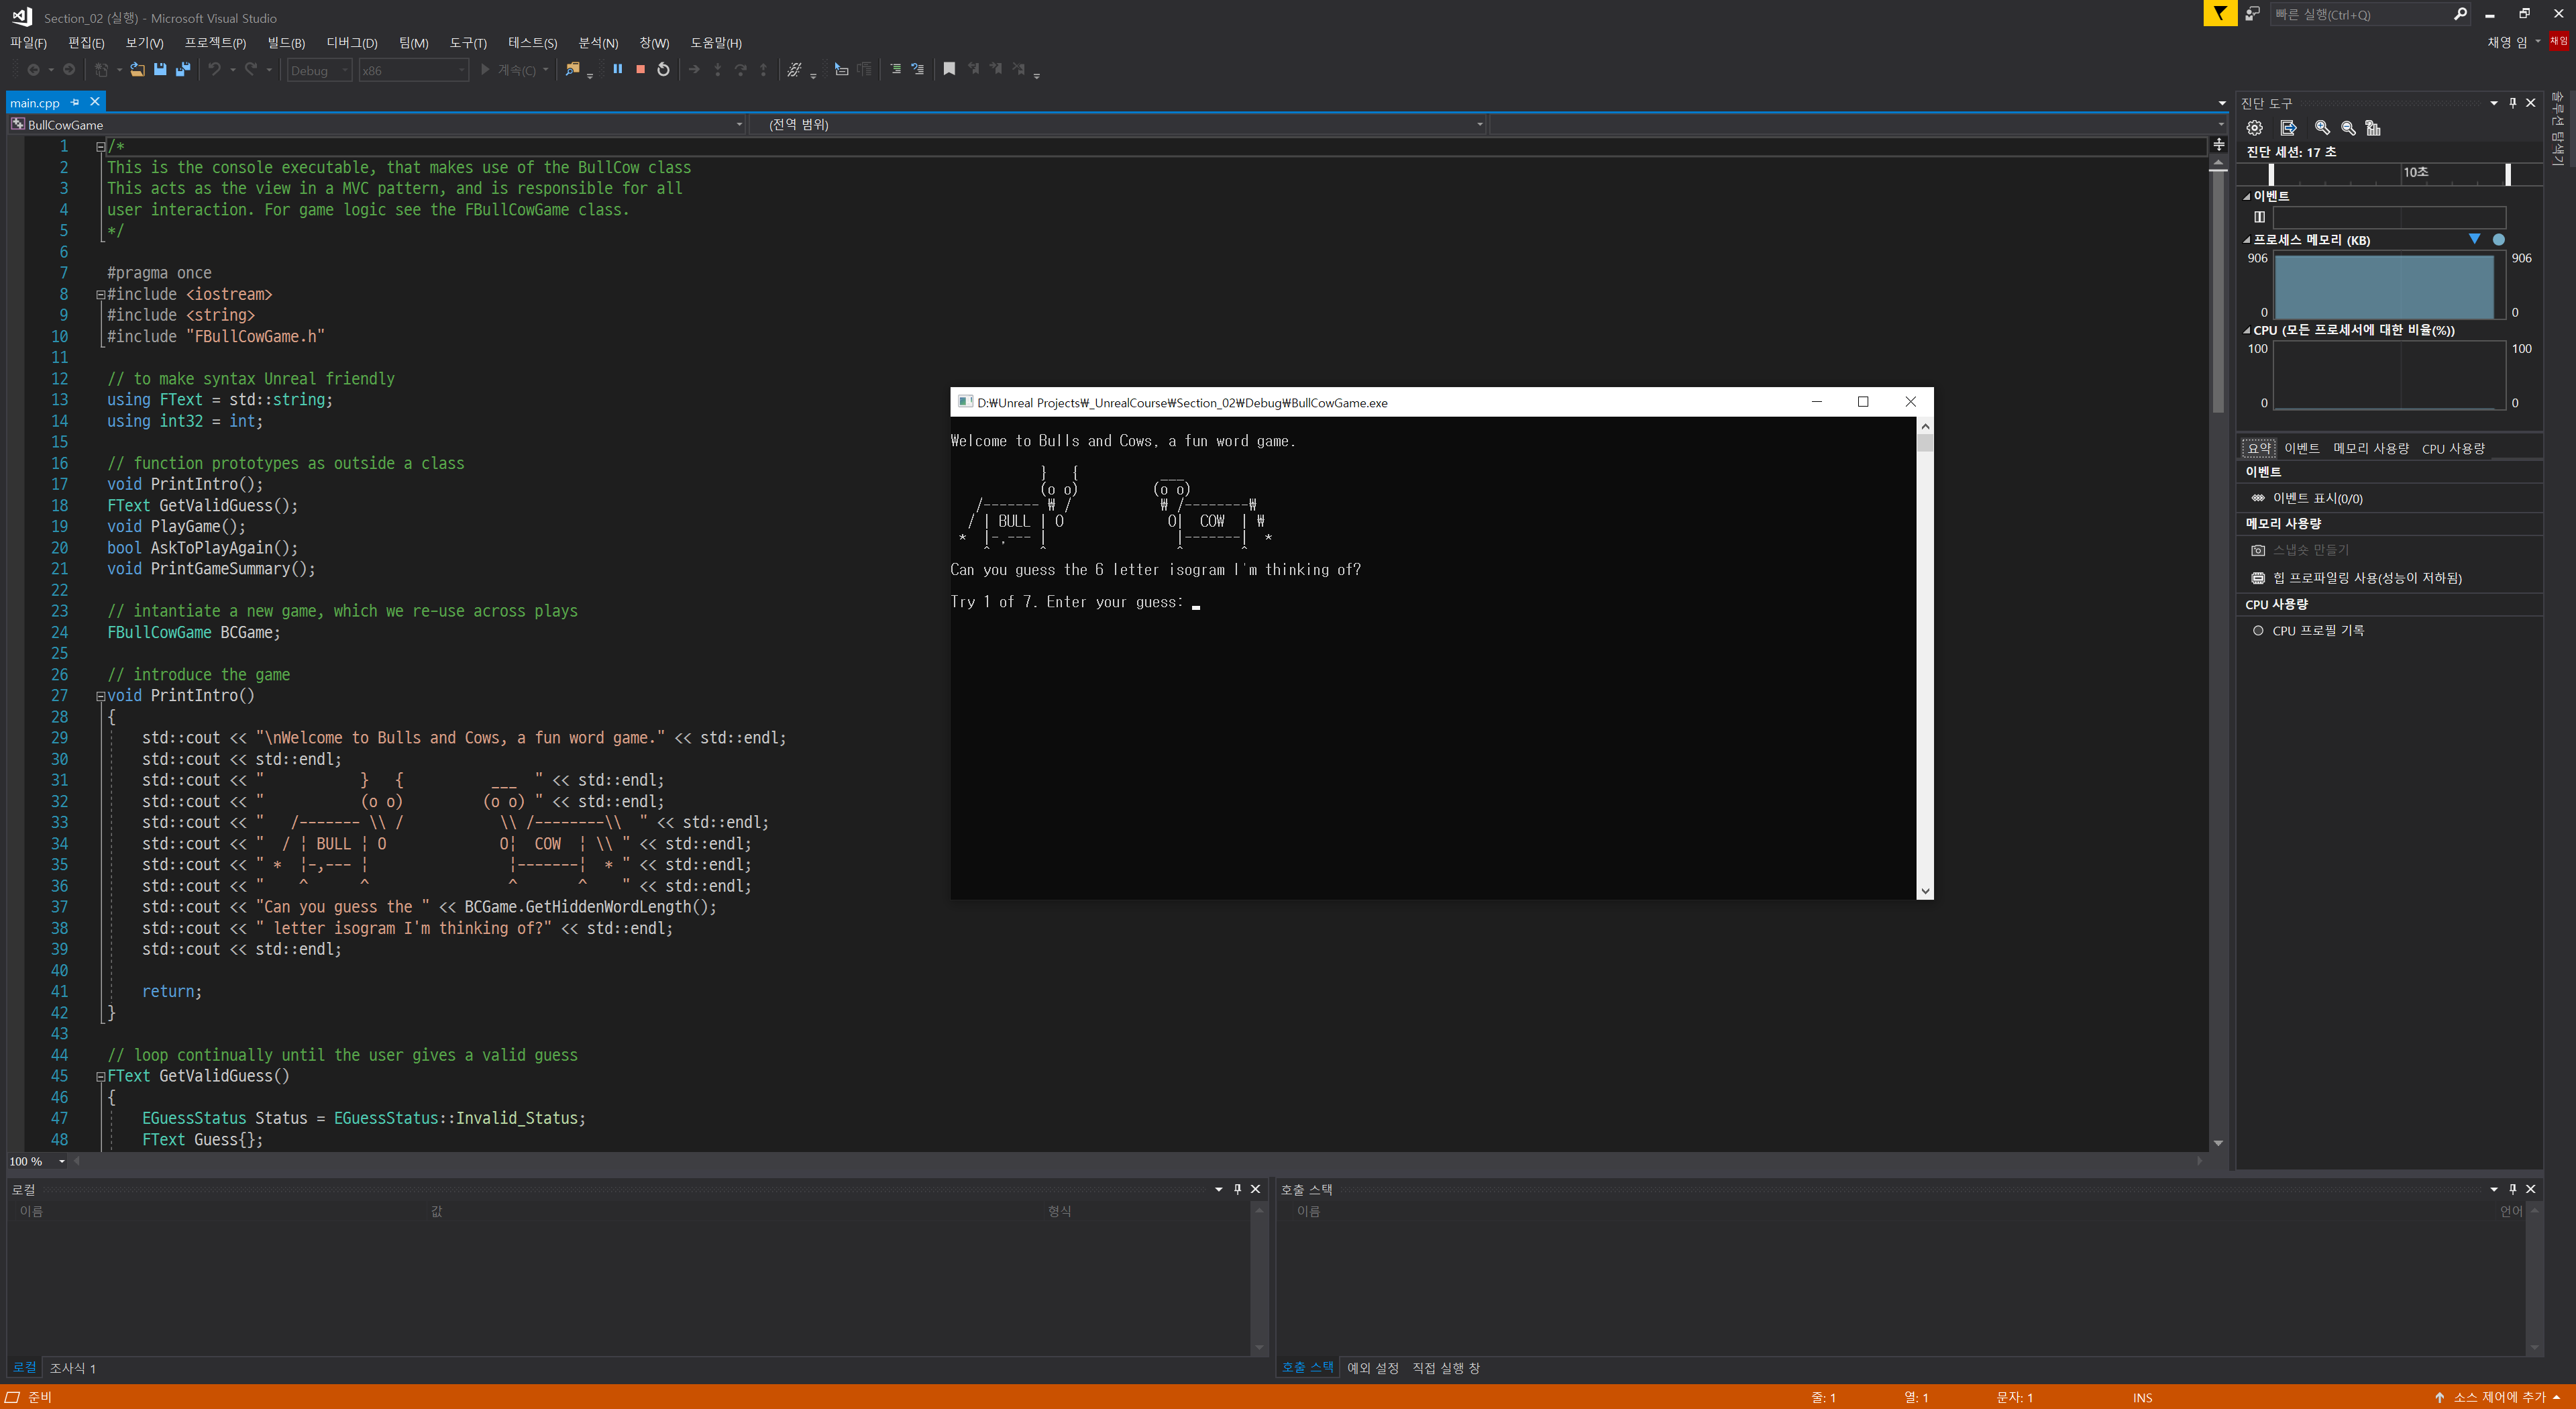Pause debugging with the Break All button
The image size is (2576, 1409).
617,69
